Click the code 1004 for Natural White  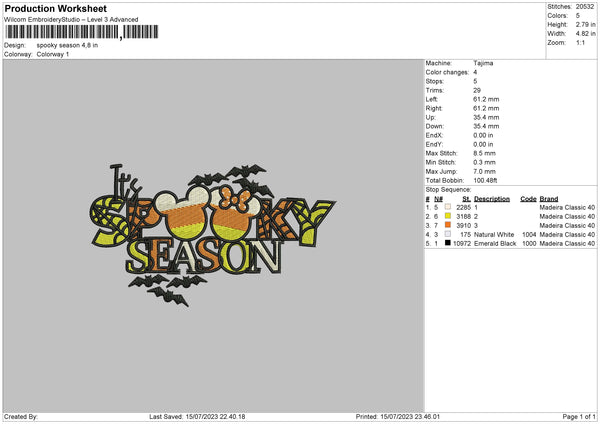tap(529, 235)
